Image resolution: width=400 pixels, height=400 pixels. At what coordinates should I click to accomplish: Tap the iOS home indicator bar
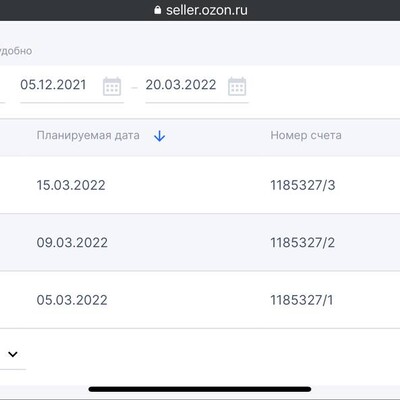(200, 389)
